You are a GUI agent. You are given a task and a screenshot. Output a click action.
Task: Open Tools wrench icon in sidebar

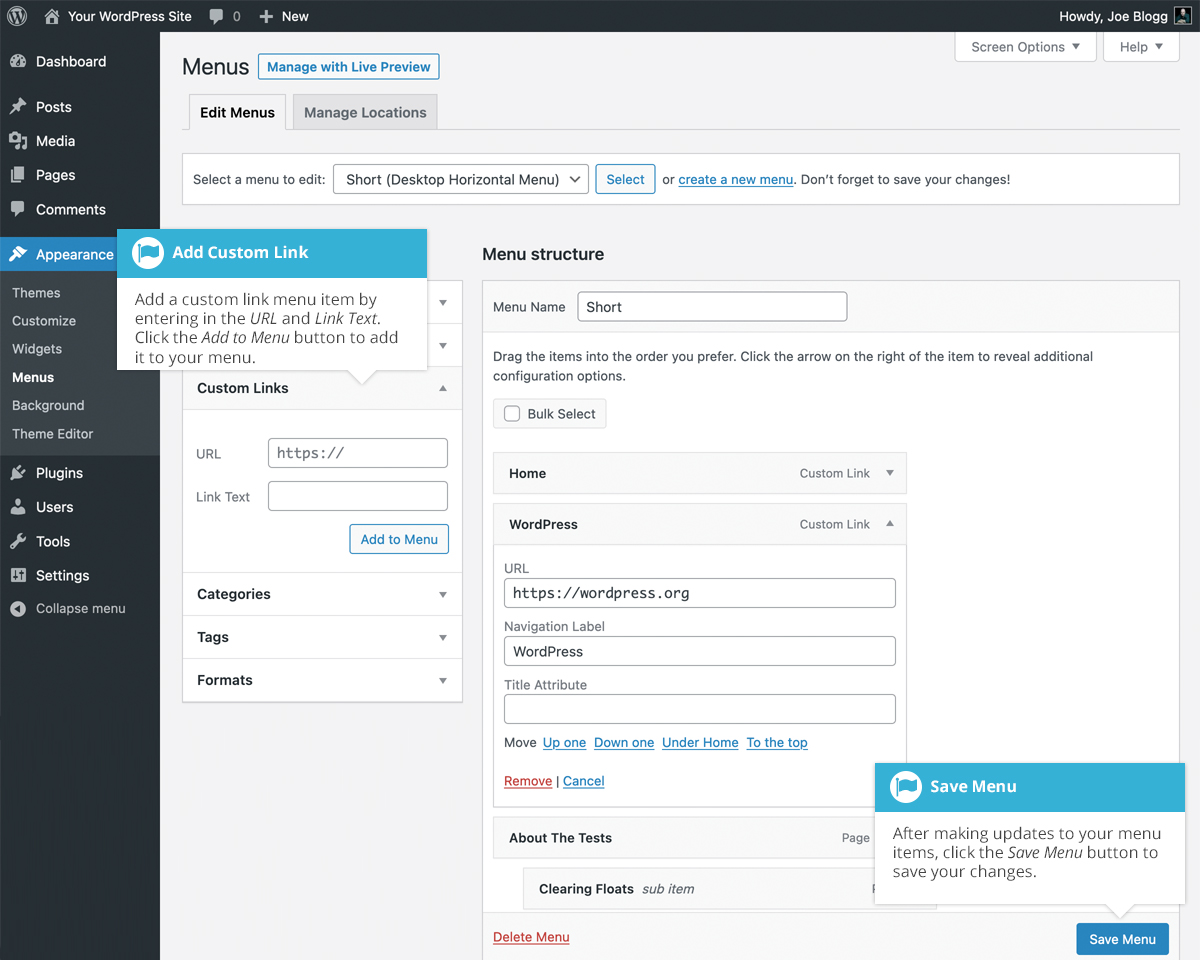18,541
